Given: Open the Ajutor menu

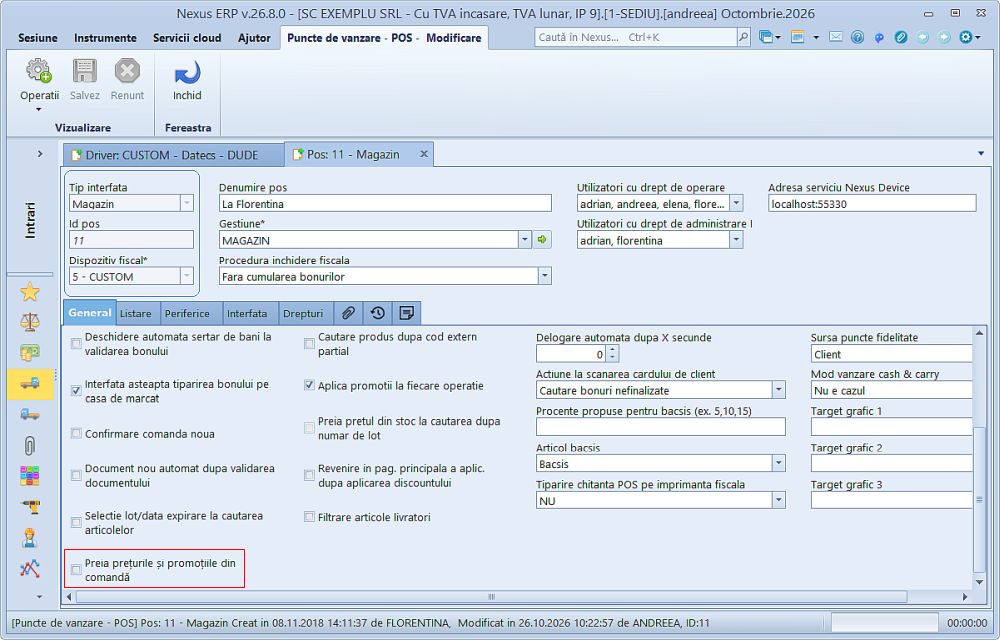Looking at the screenshot, I should point(254,38).
